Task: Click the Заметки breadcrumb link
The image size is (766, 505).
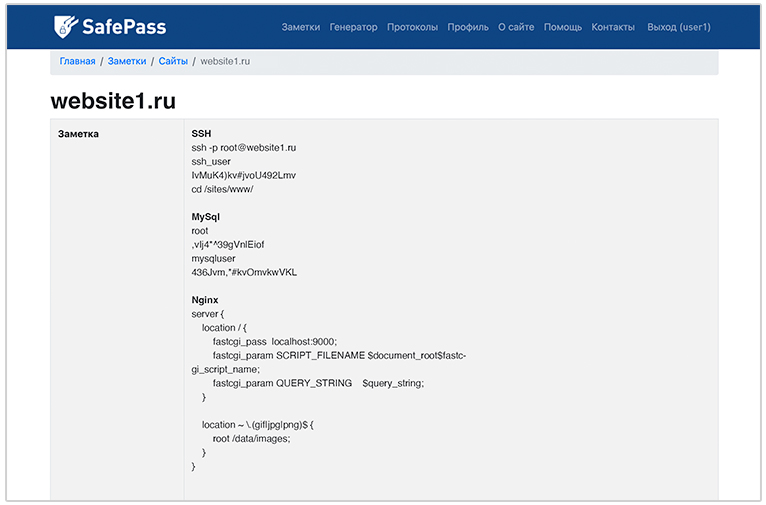Action: coord(127,61)
